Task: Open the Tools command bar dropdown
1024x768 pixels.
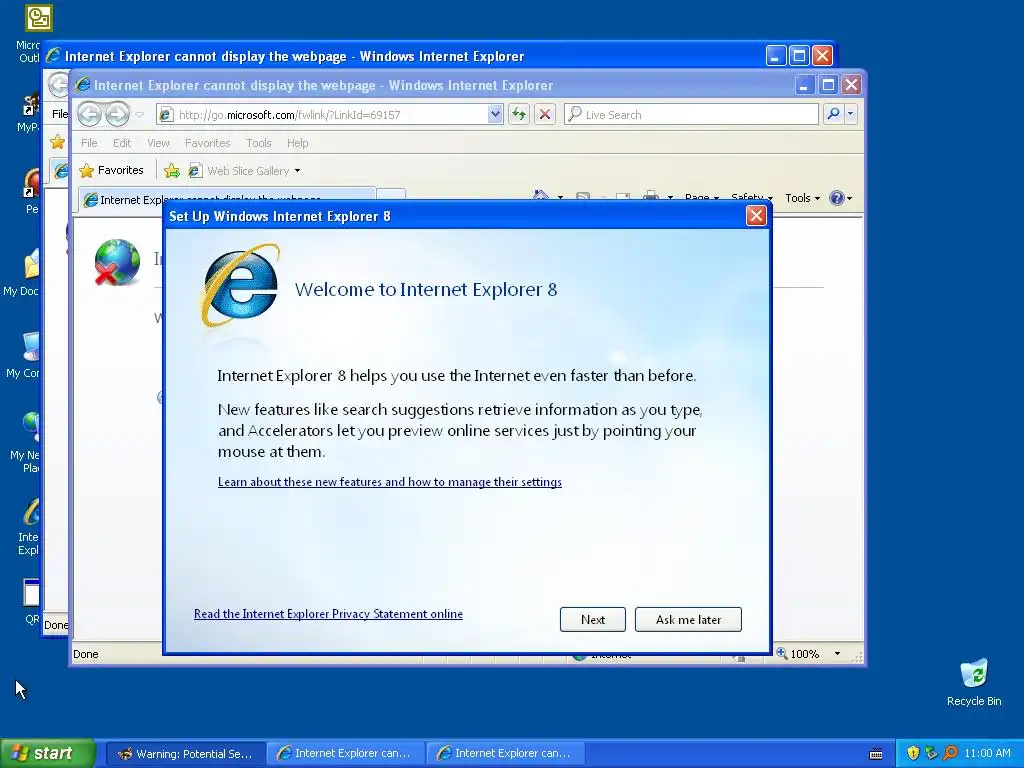Action: point(802,198)
